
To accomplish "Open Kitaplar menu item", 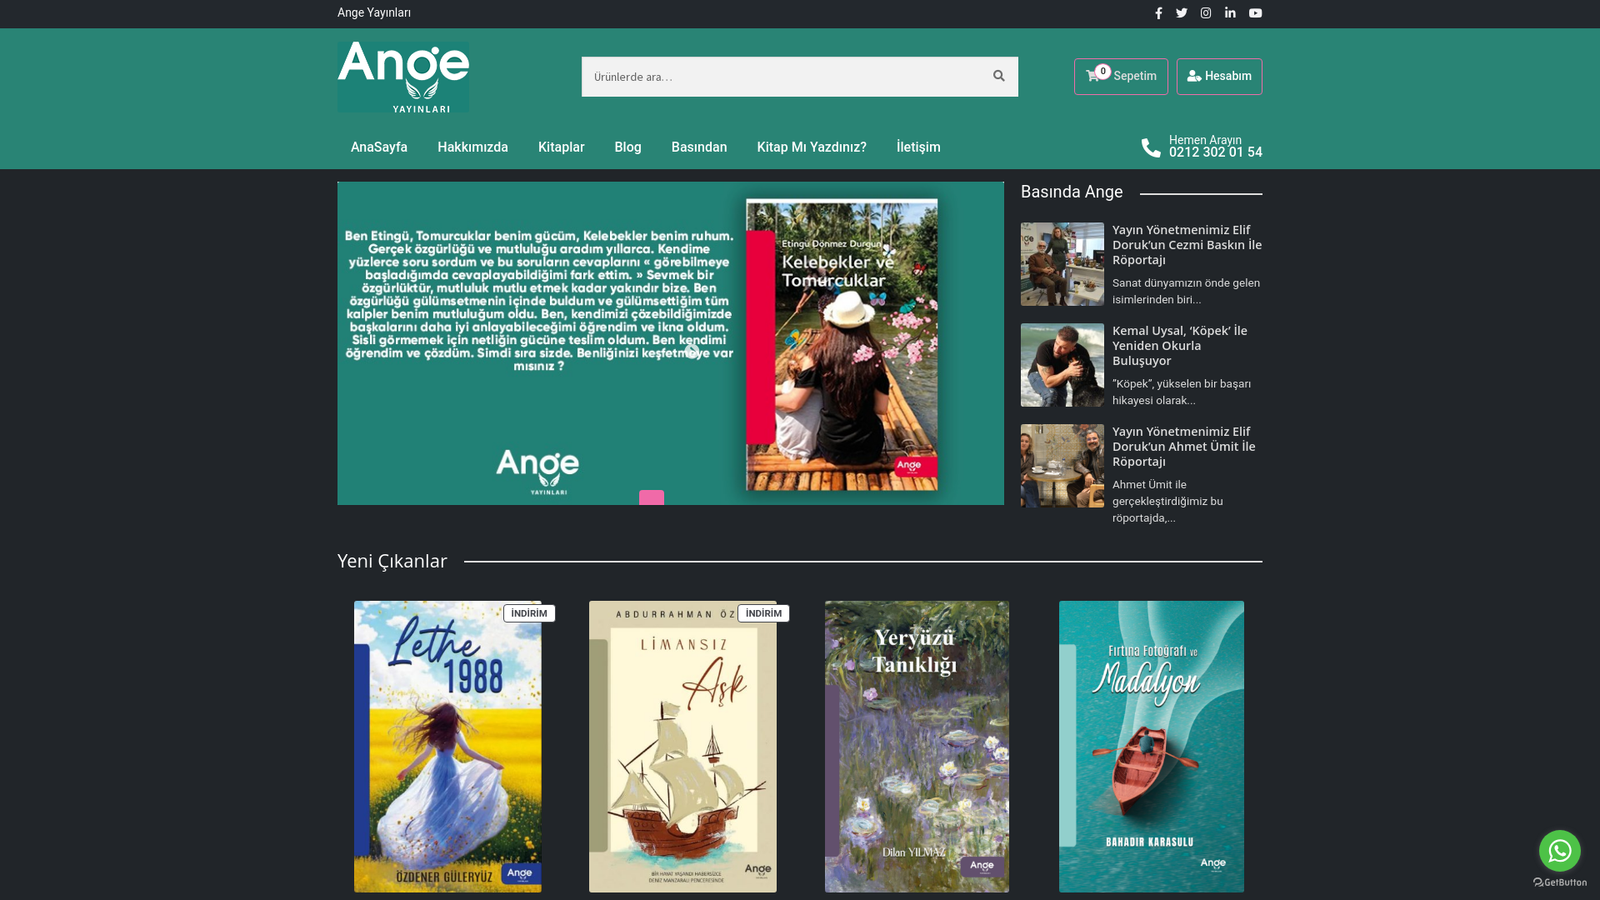I will 561,147.
